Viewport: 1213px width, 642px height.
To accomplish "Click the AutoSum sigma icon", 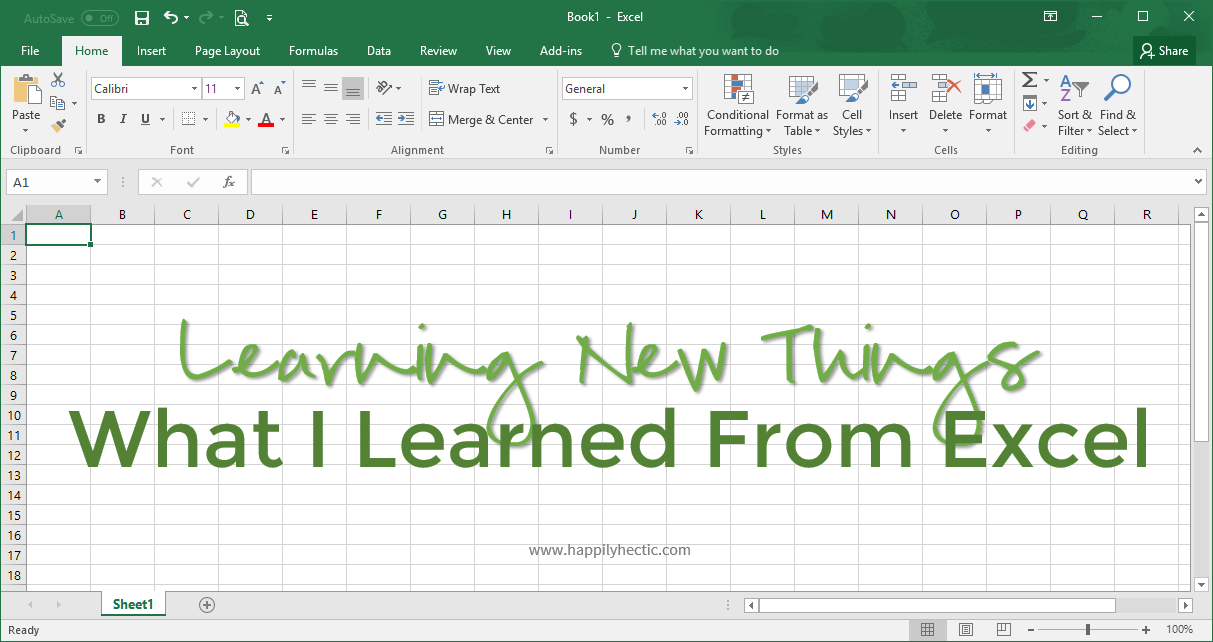I will 1029,80.
